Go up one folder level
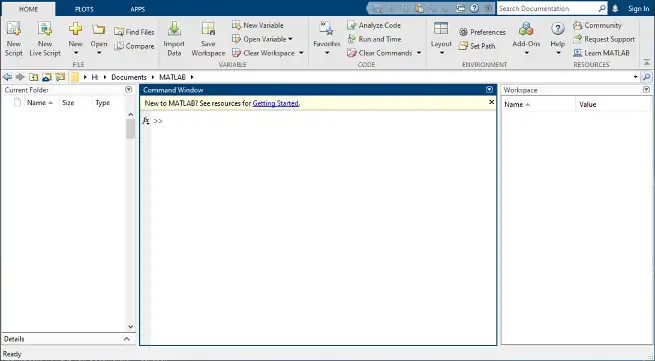The width and height of the screenshot is (655, 361). [33, 77]
